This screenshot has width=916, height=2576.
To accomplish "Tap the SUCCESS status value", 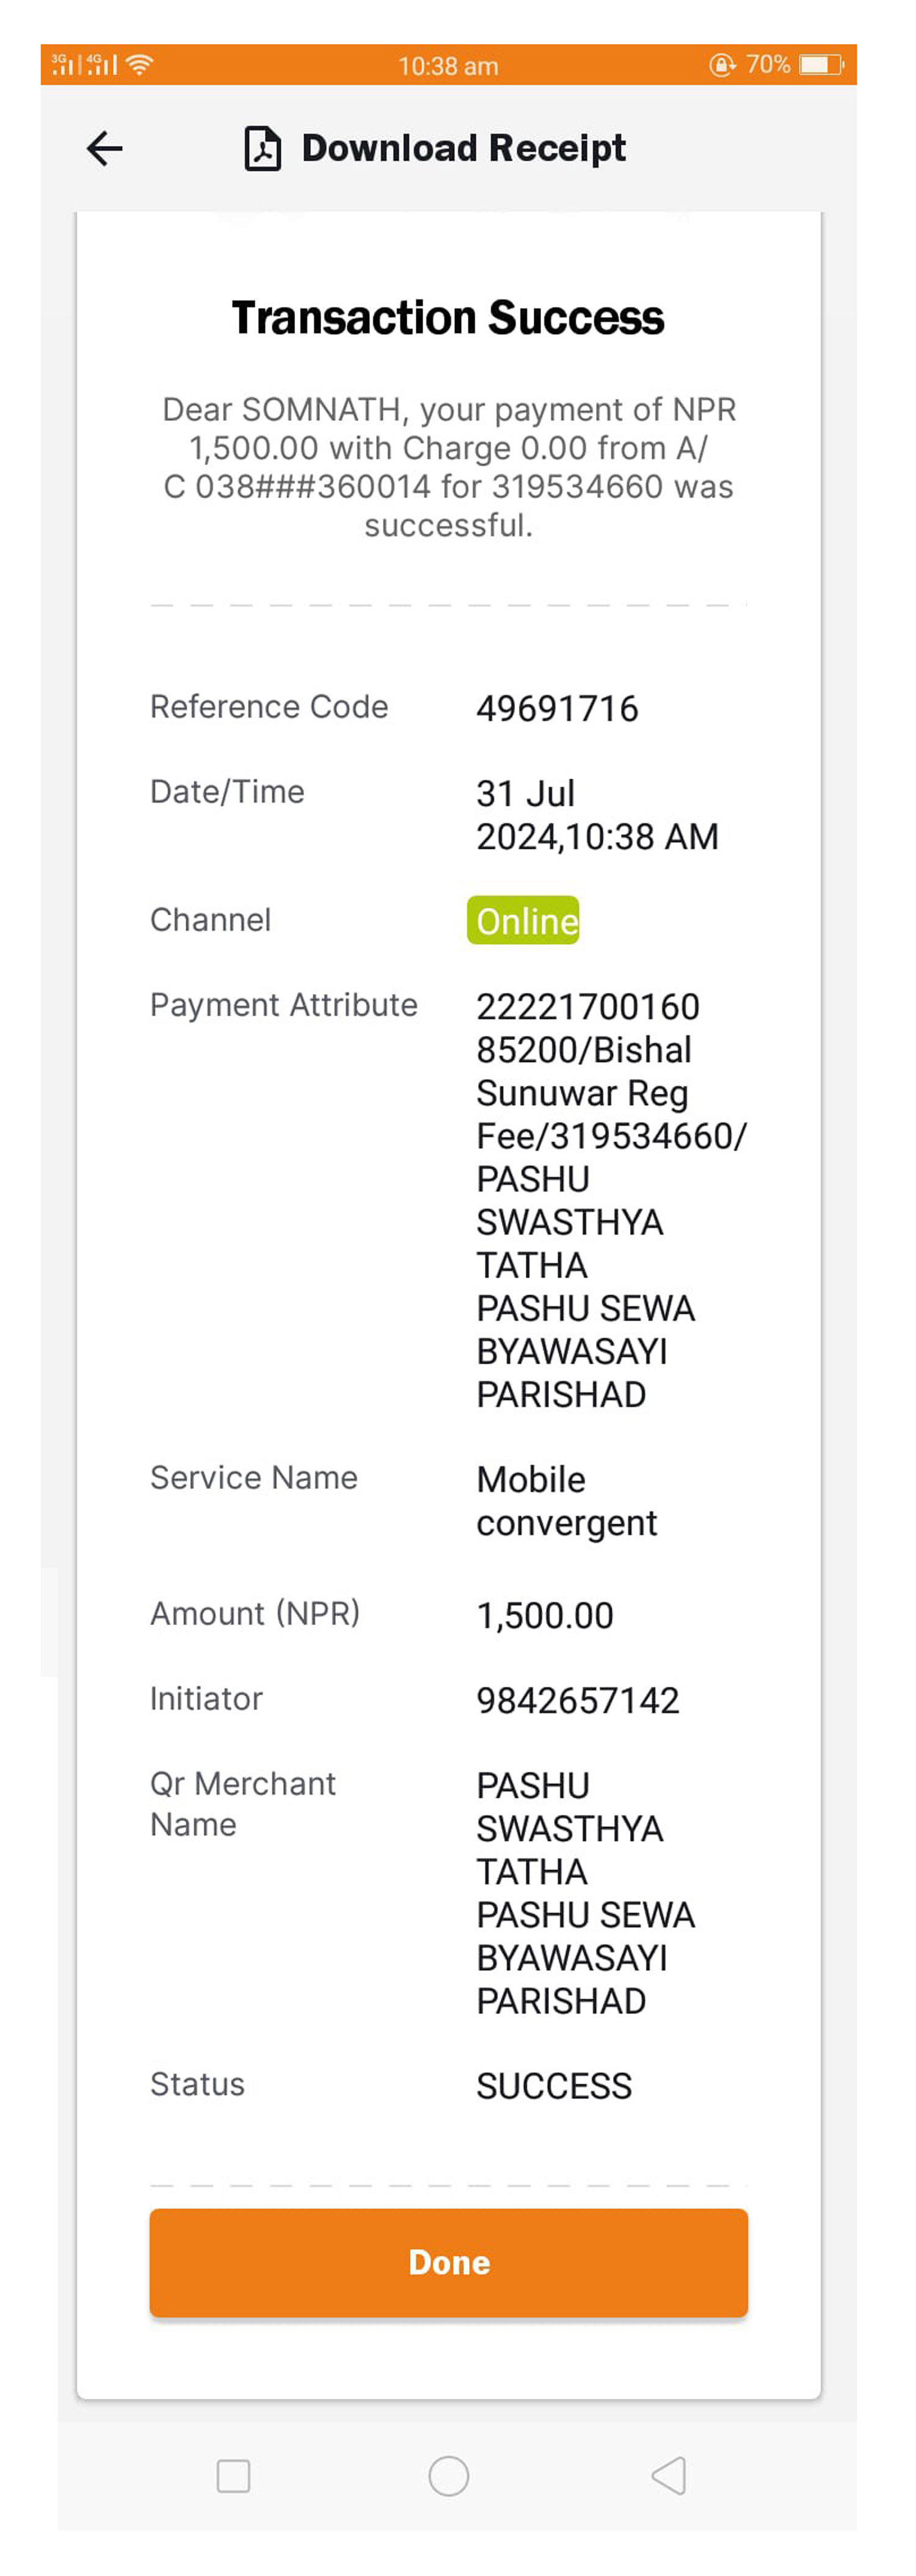I will click(x=554, y=2086).
